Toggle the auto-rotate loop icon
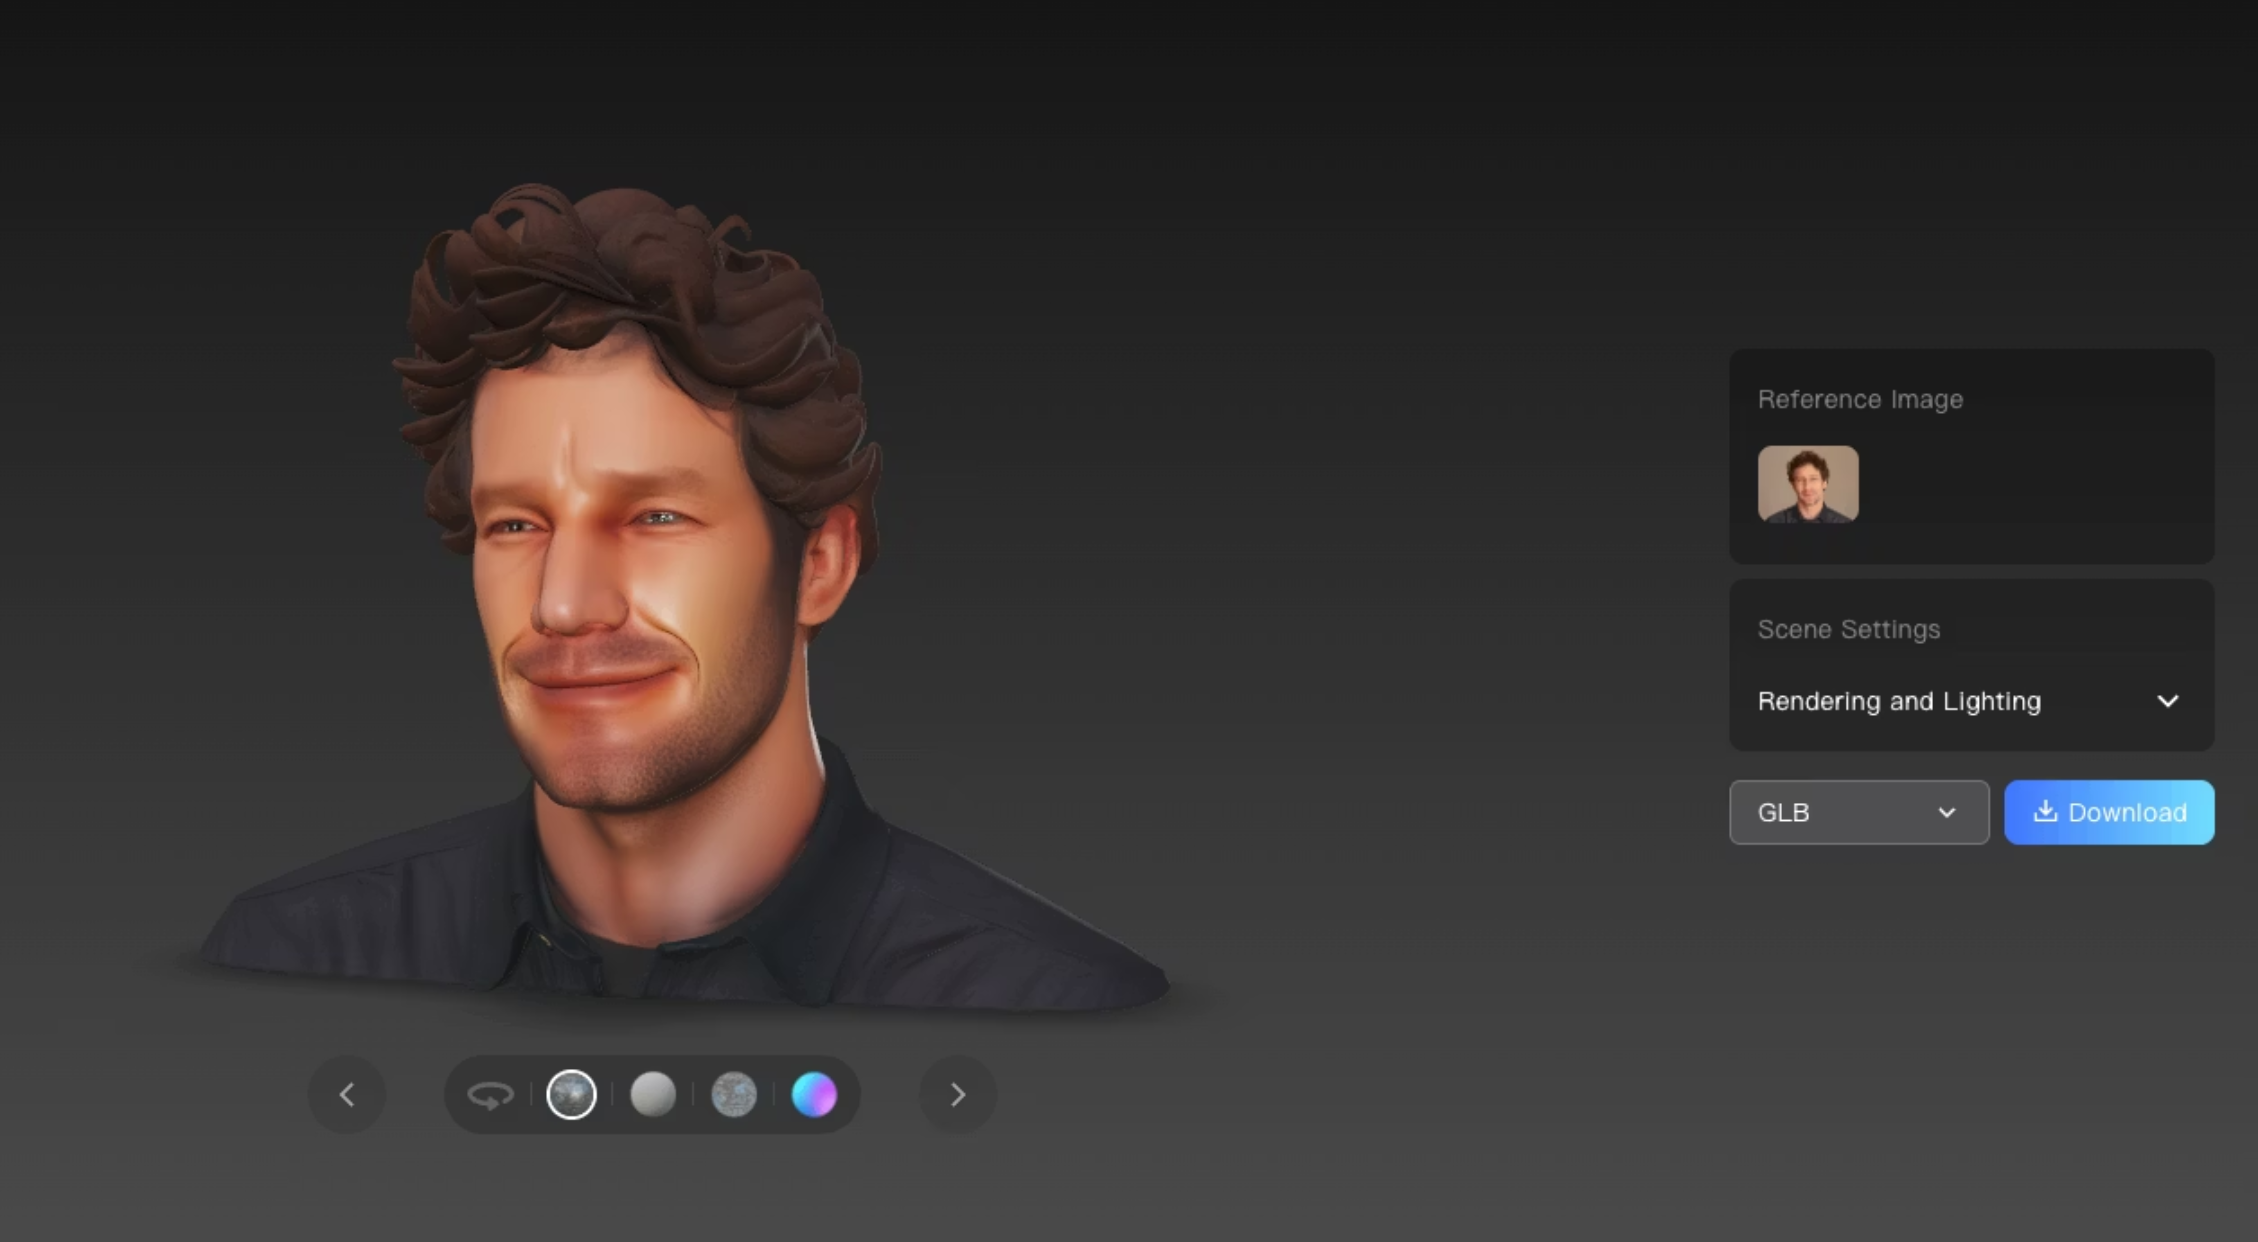The height and width of the screenshot is (1242, 2258). [x=490, y=1095]
